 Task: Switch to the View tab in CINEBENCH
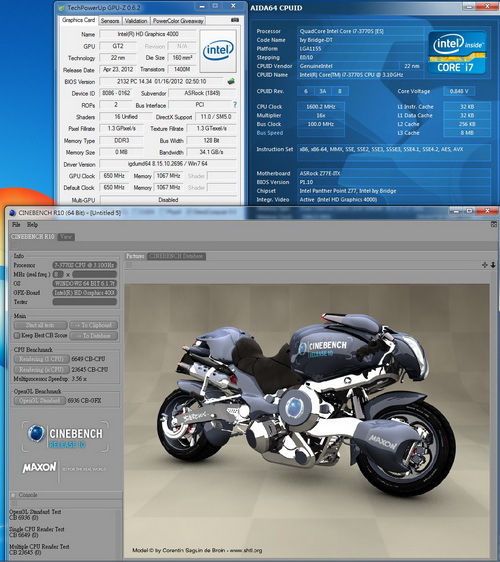[x=66, y=237]
